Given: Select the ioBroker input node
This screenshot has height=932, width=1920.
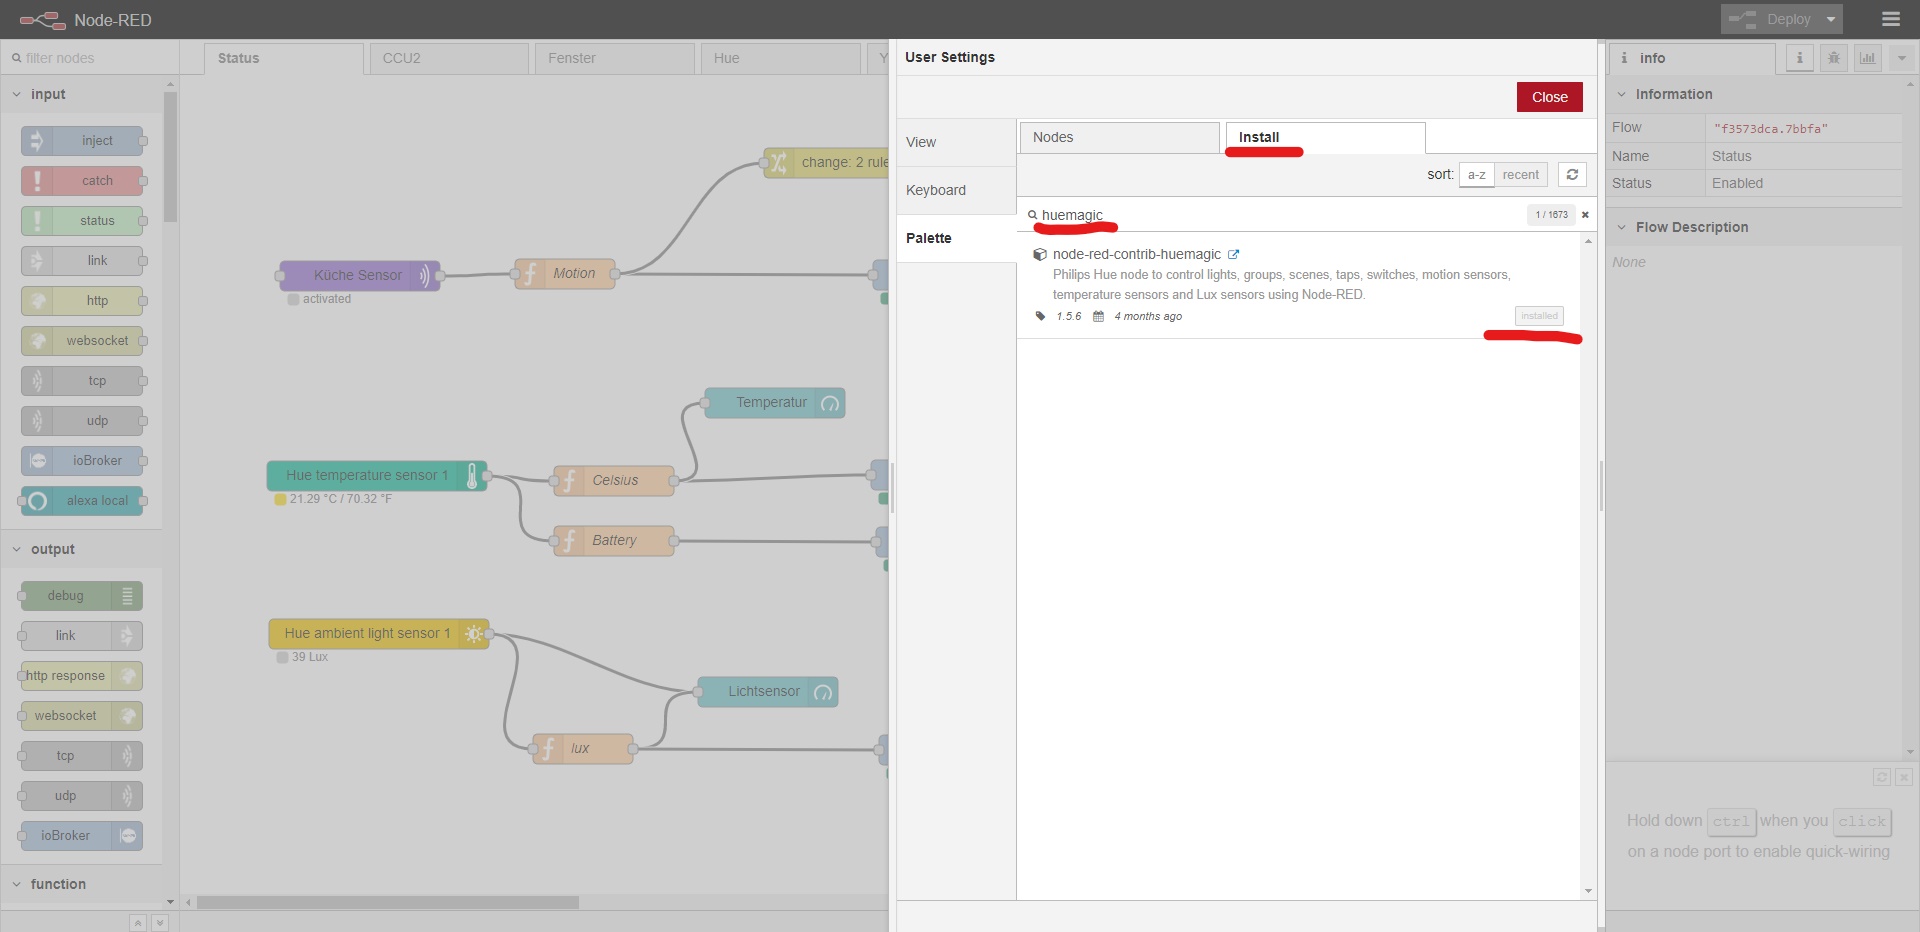Looking at the screenshot, I should (x=82, y=461).
